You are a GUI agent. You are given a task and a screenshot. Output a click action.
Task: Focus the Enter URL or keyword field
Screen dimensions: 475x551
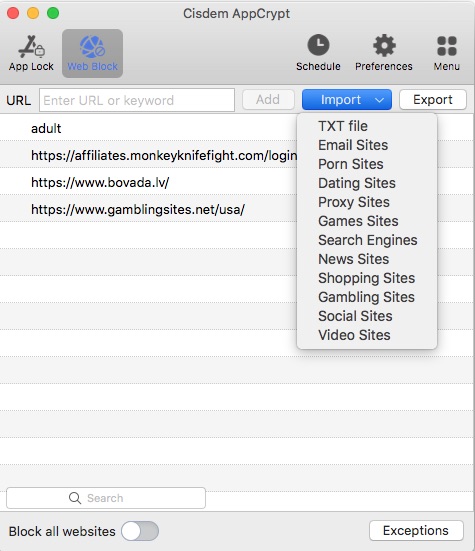click(x=137, y=100)
